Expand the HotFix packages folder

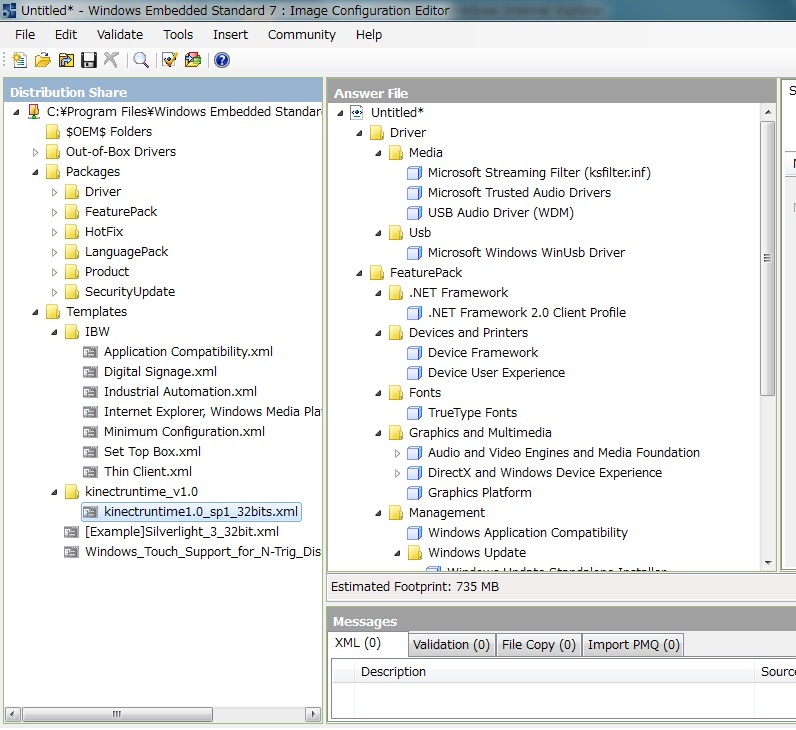pos(54,233)
